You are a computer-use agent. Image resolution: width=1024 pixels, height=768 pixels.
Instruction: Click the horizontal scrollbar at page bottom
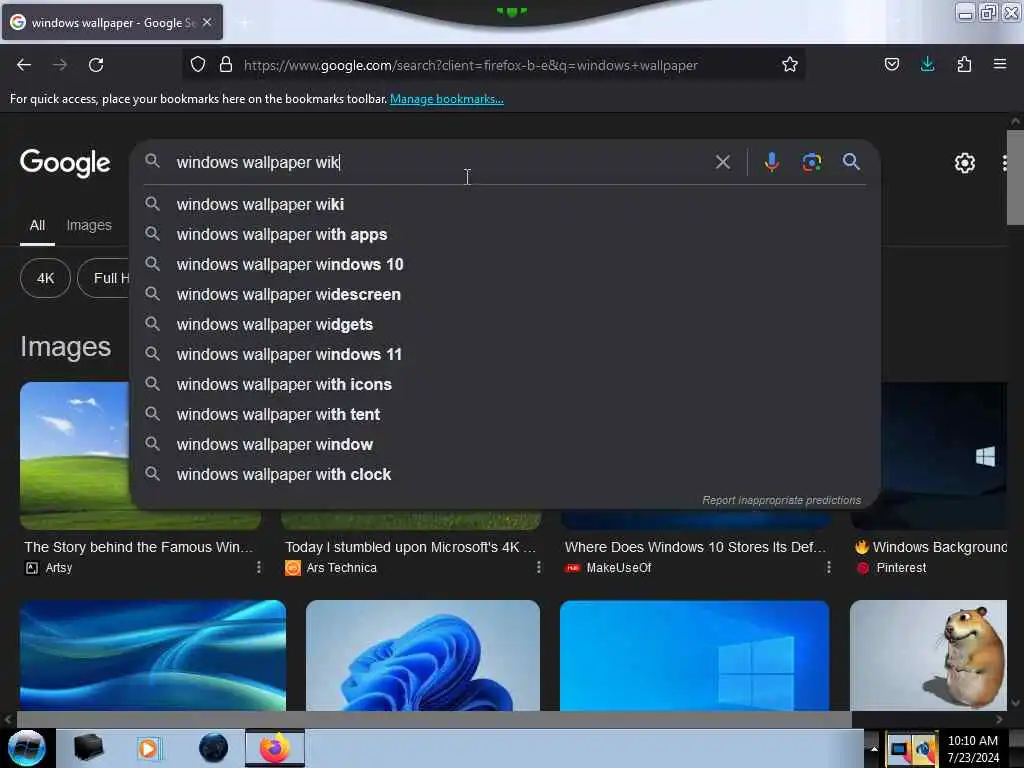434,720
